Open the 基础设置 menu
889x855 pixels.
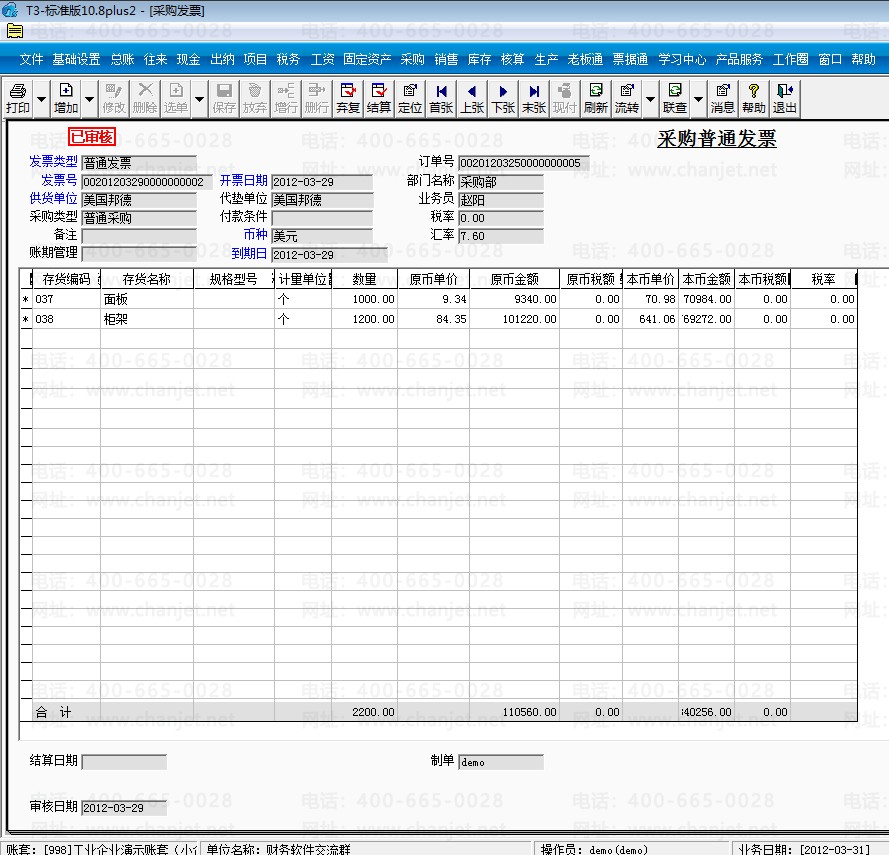click(76, 59)
